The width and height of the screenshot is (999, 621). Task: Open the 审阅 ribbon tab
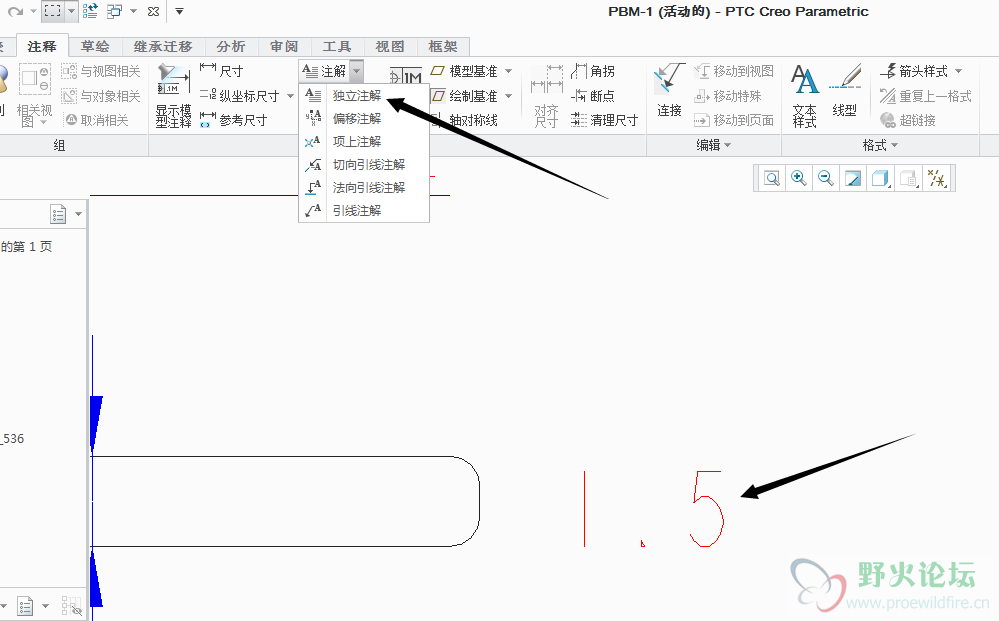point(284,46)
